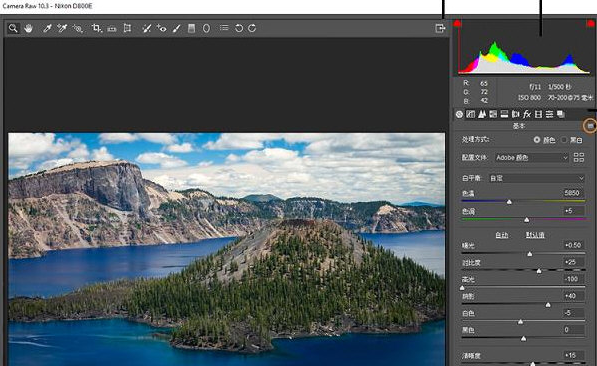Select the Radial Filter tool

pyautogui.click(x=206, y=28)
